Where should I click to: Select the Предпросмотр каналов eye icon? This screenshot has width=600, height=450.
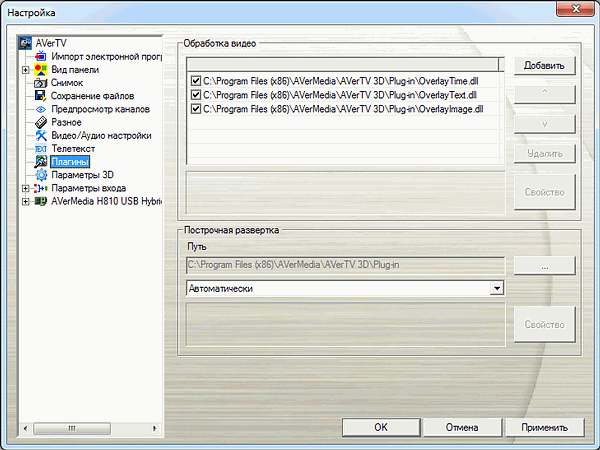[x=41, y=109]
